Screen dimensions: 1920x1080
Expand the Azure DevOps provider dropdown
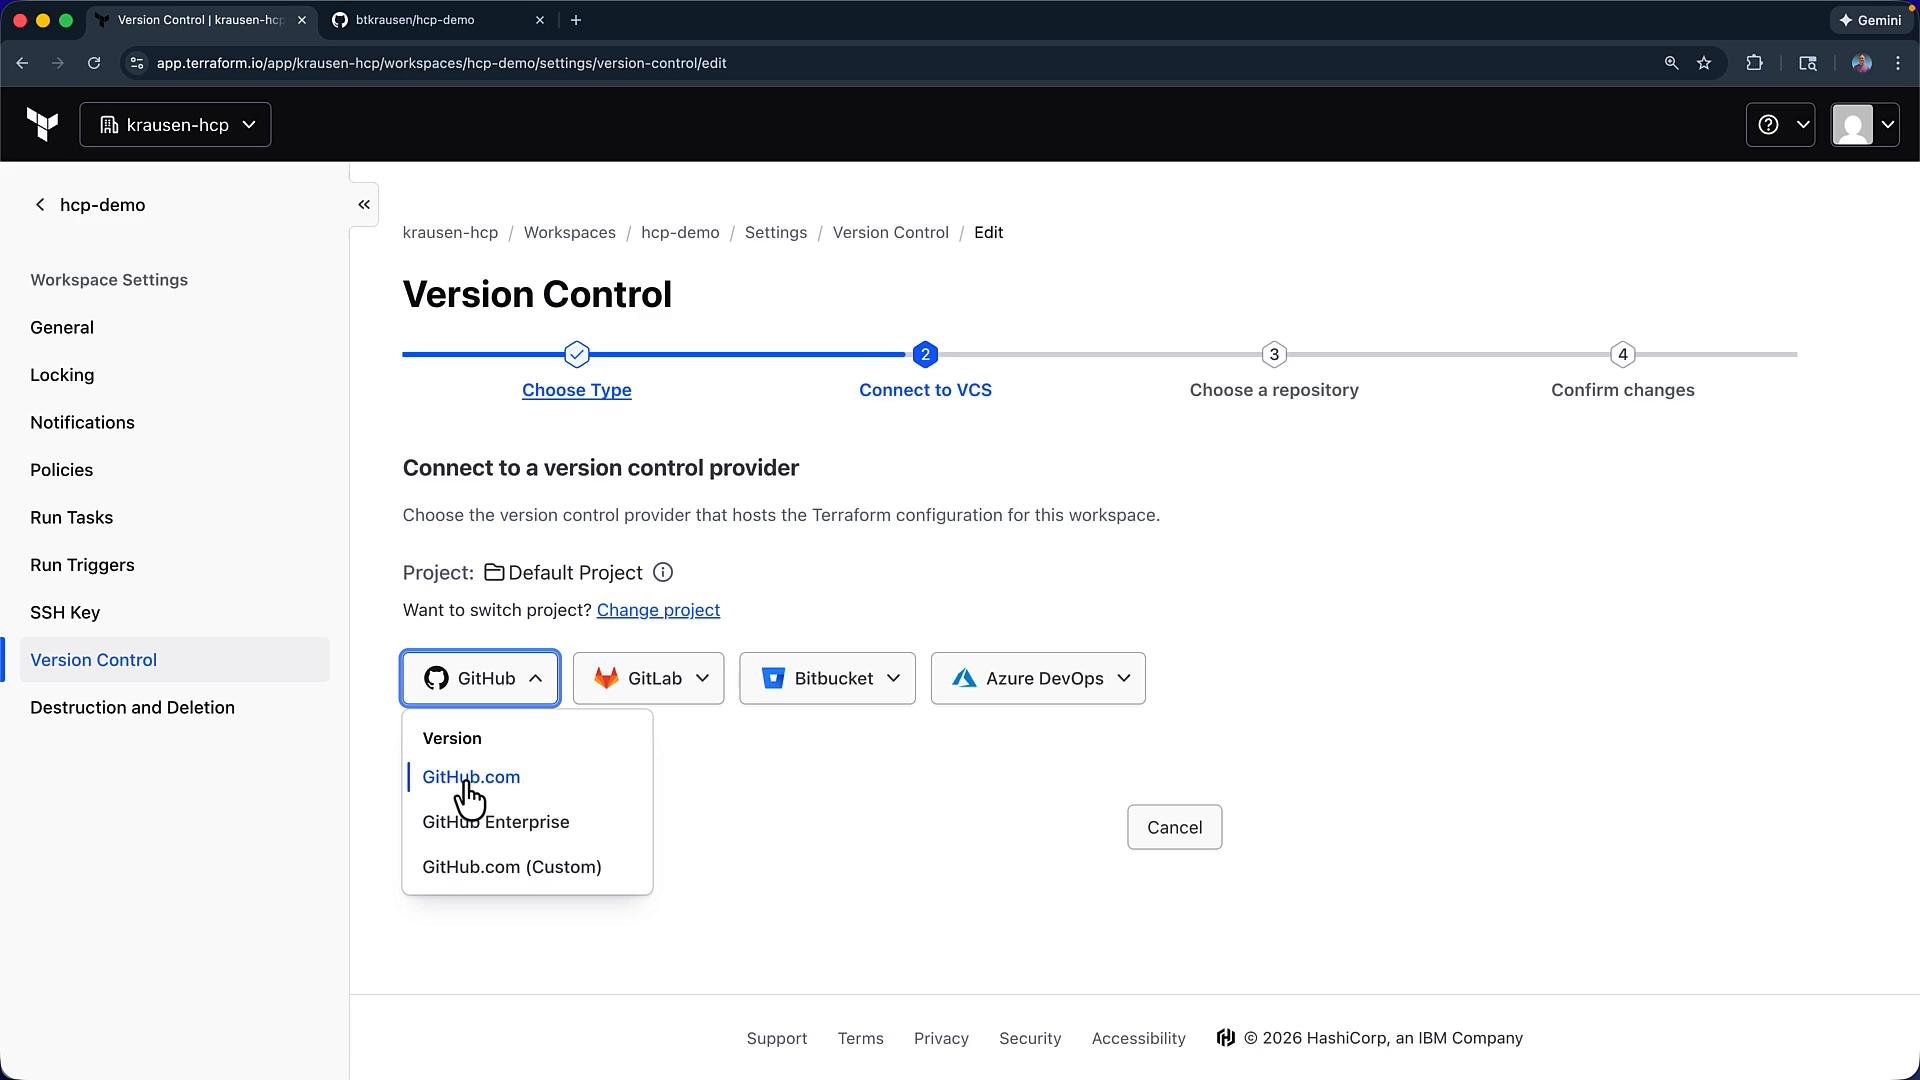click(x=1038, y=679)
